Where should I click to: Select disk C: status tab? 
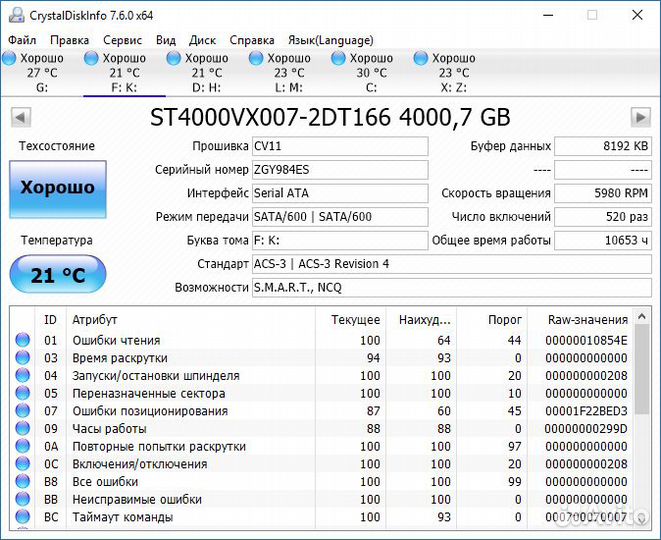371,73
